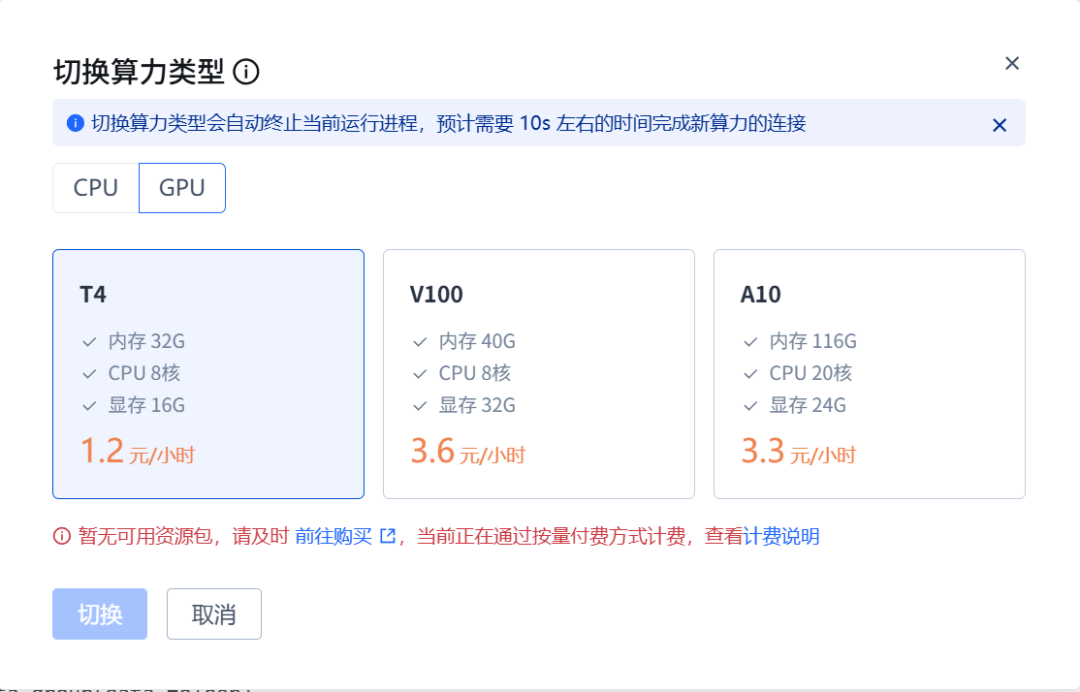Switch to the CPU tab

(96, 188)
